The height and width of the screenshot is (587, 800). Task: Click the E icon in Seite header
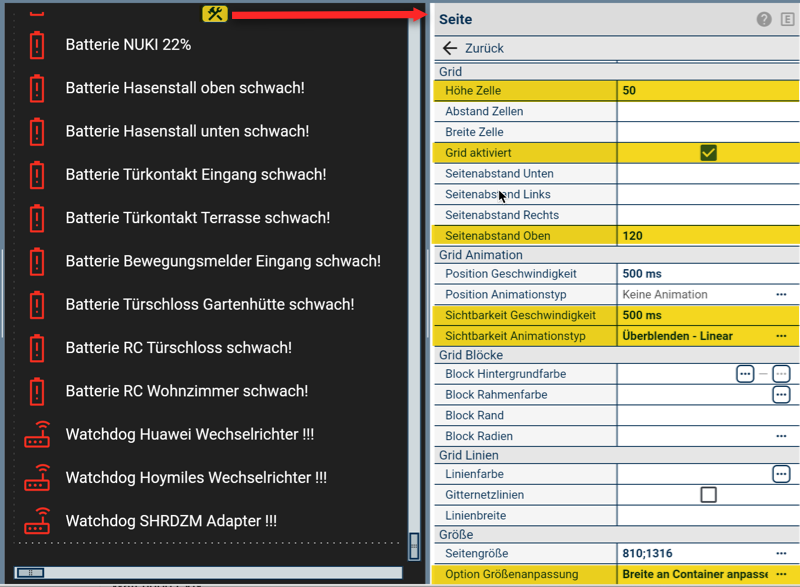[787, 19]
